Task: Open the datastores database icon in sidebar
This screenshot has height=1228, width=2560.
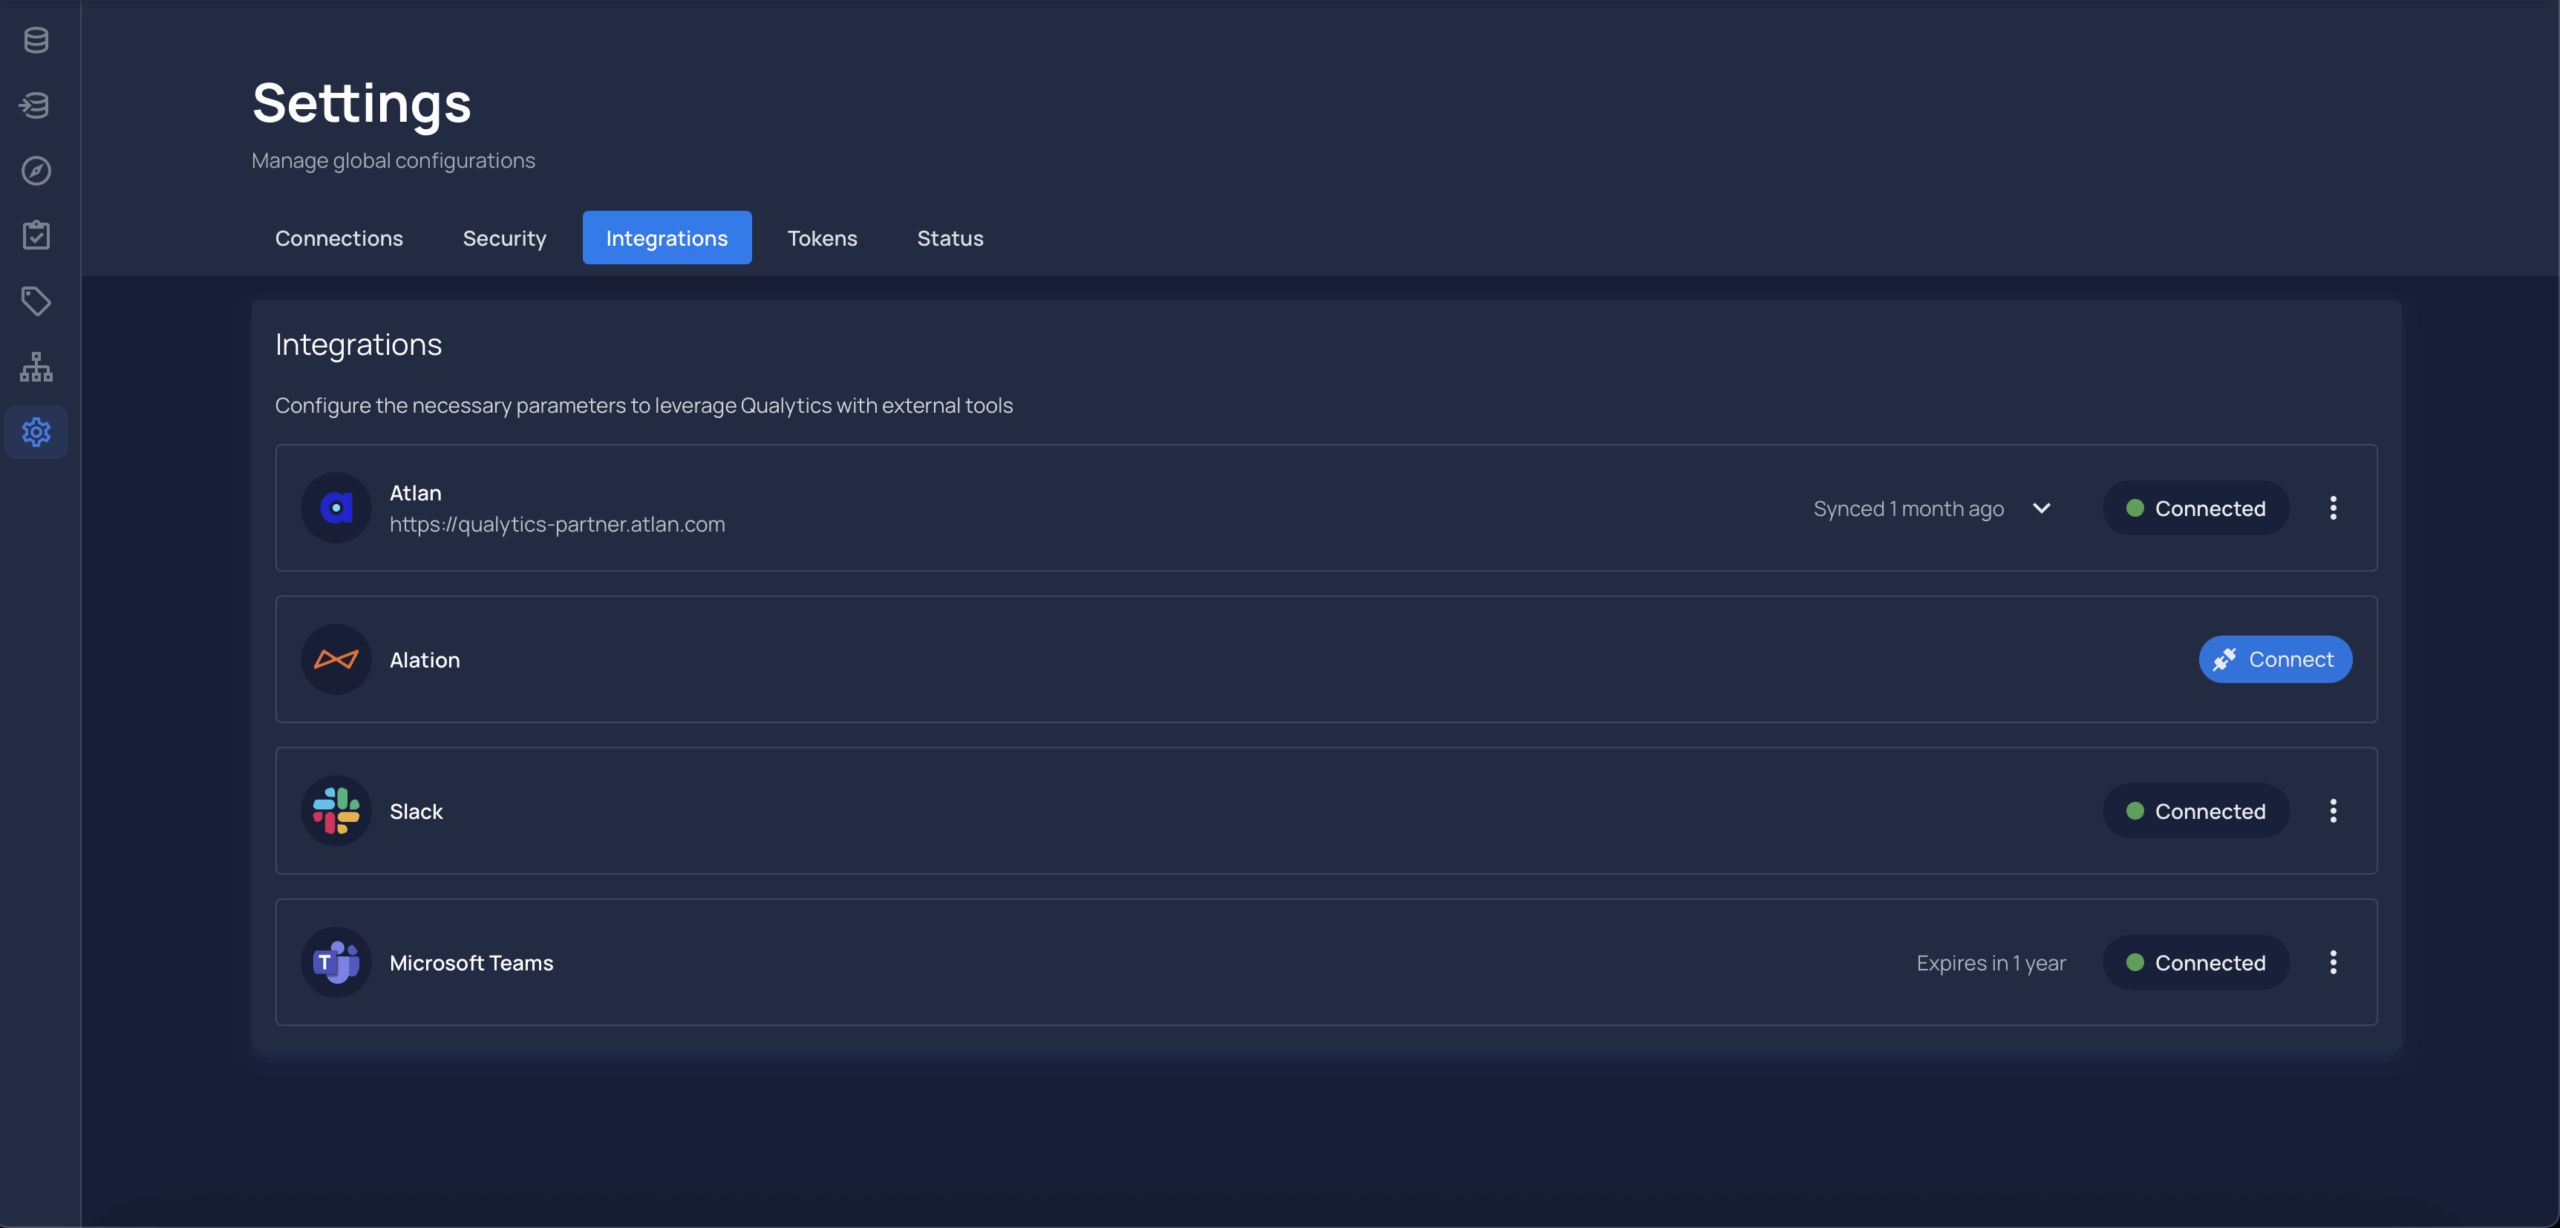Action: [x=36, y=40]
